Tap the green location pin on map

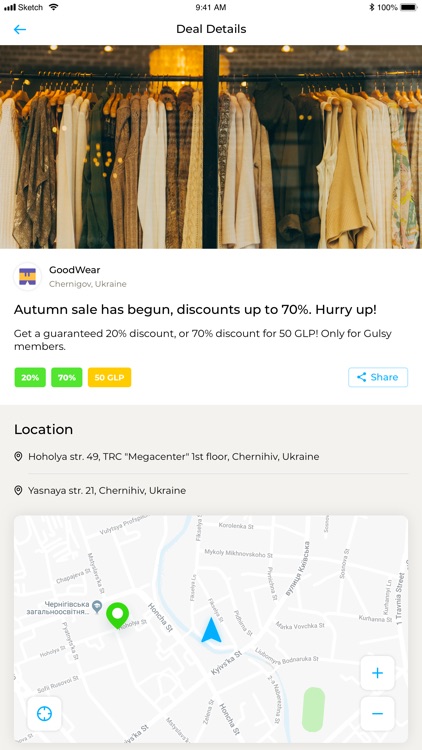(x=117, y=615)
